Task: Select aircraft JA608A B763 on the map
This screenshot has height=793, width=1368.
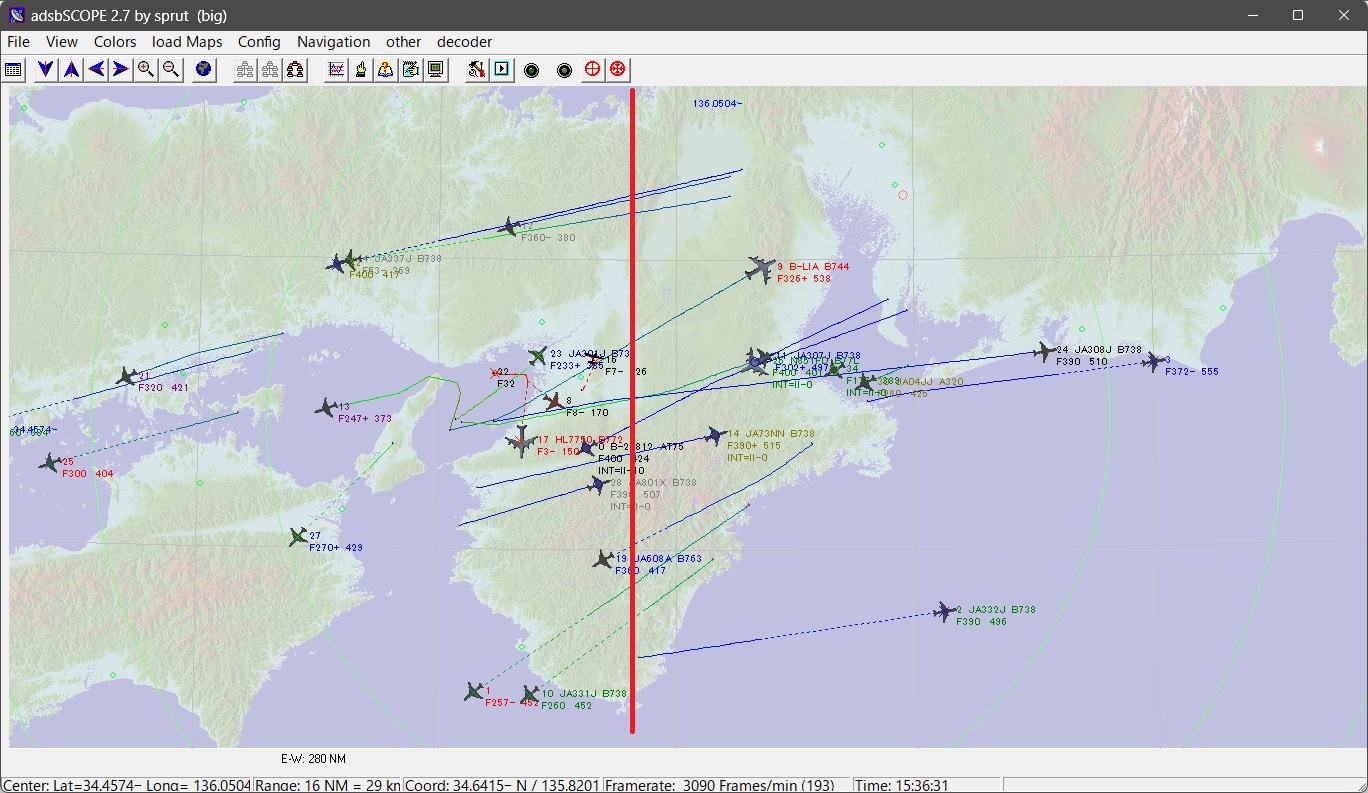Action: click(x=604, y=559)
